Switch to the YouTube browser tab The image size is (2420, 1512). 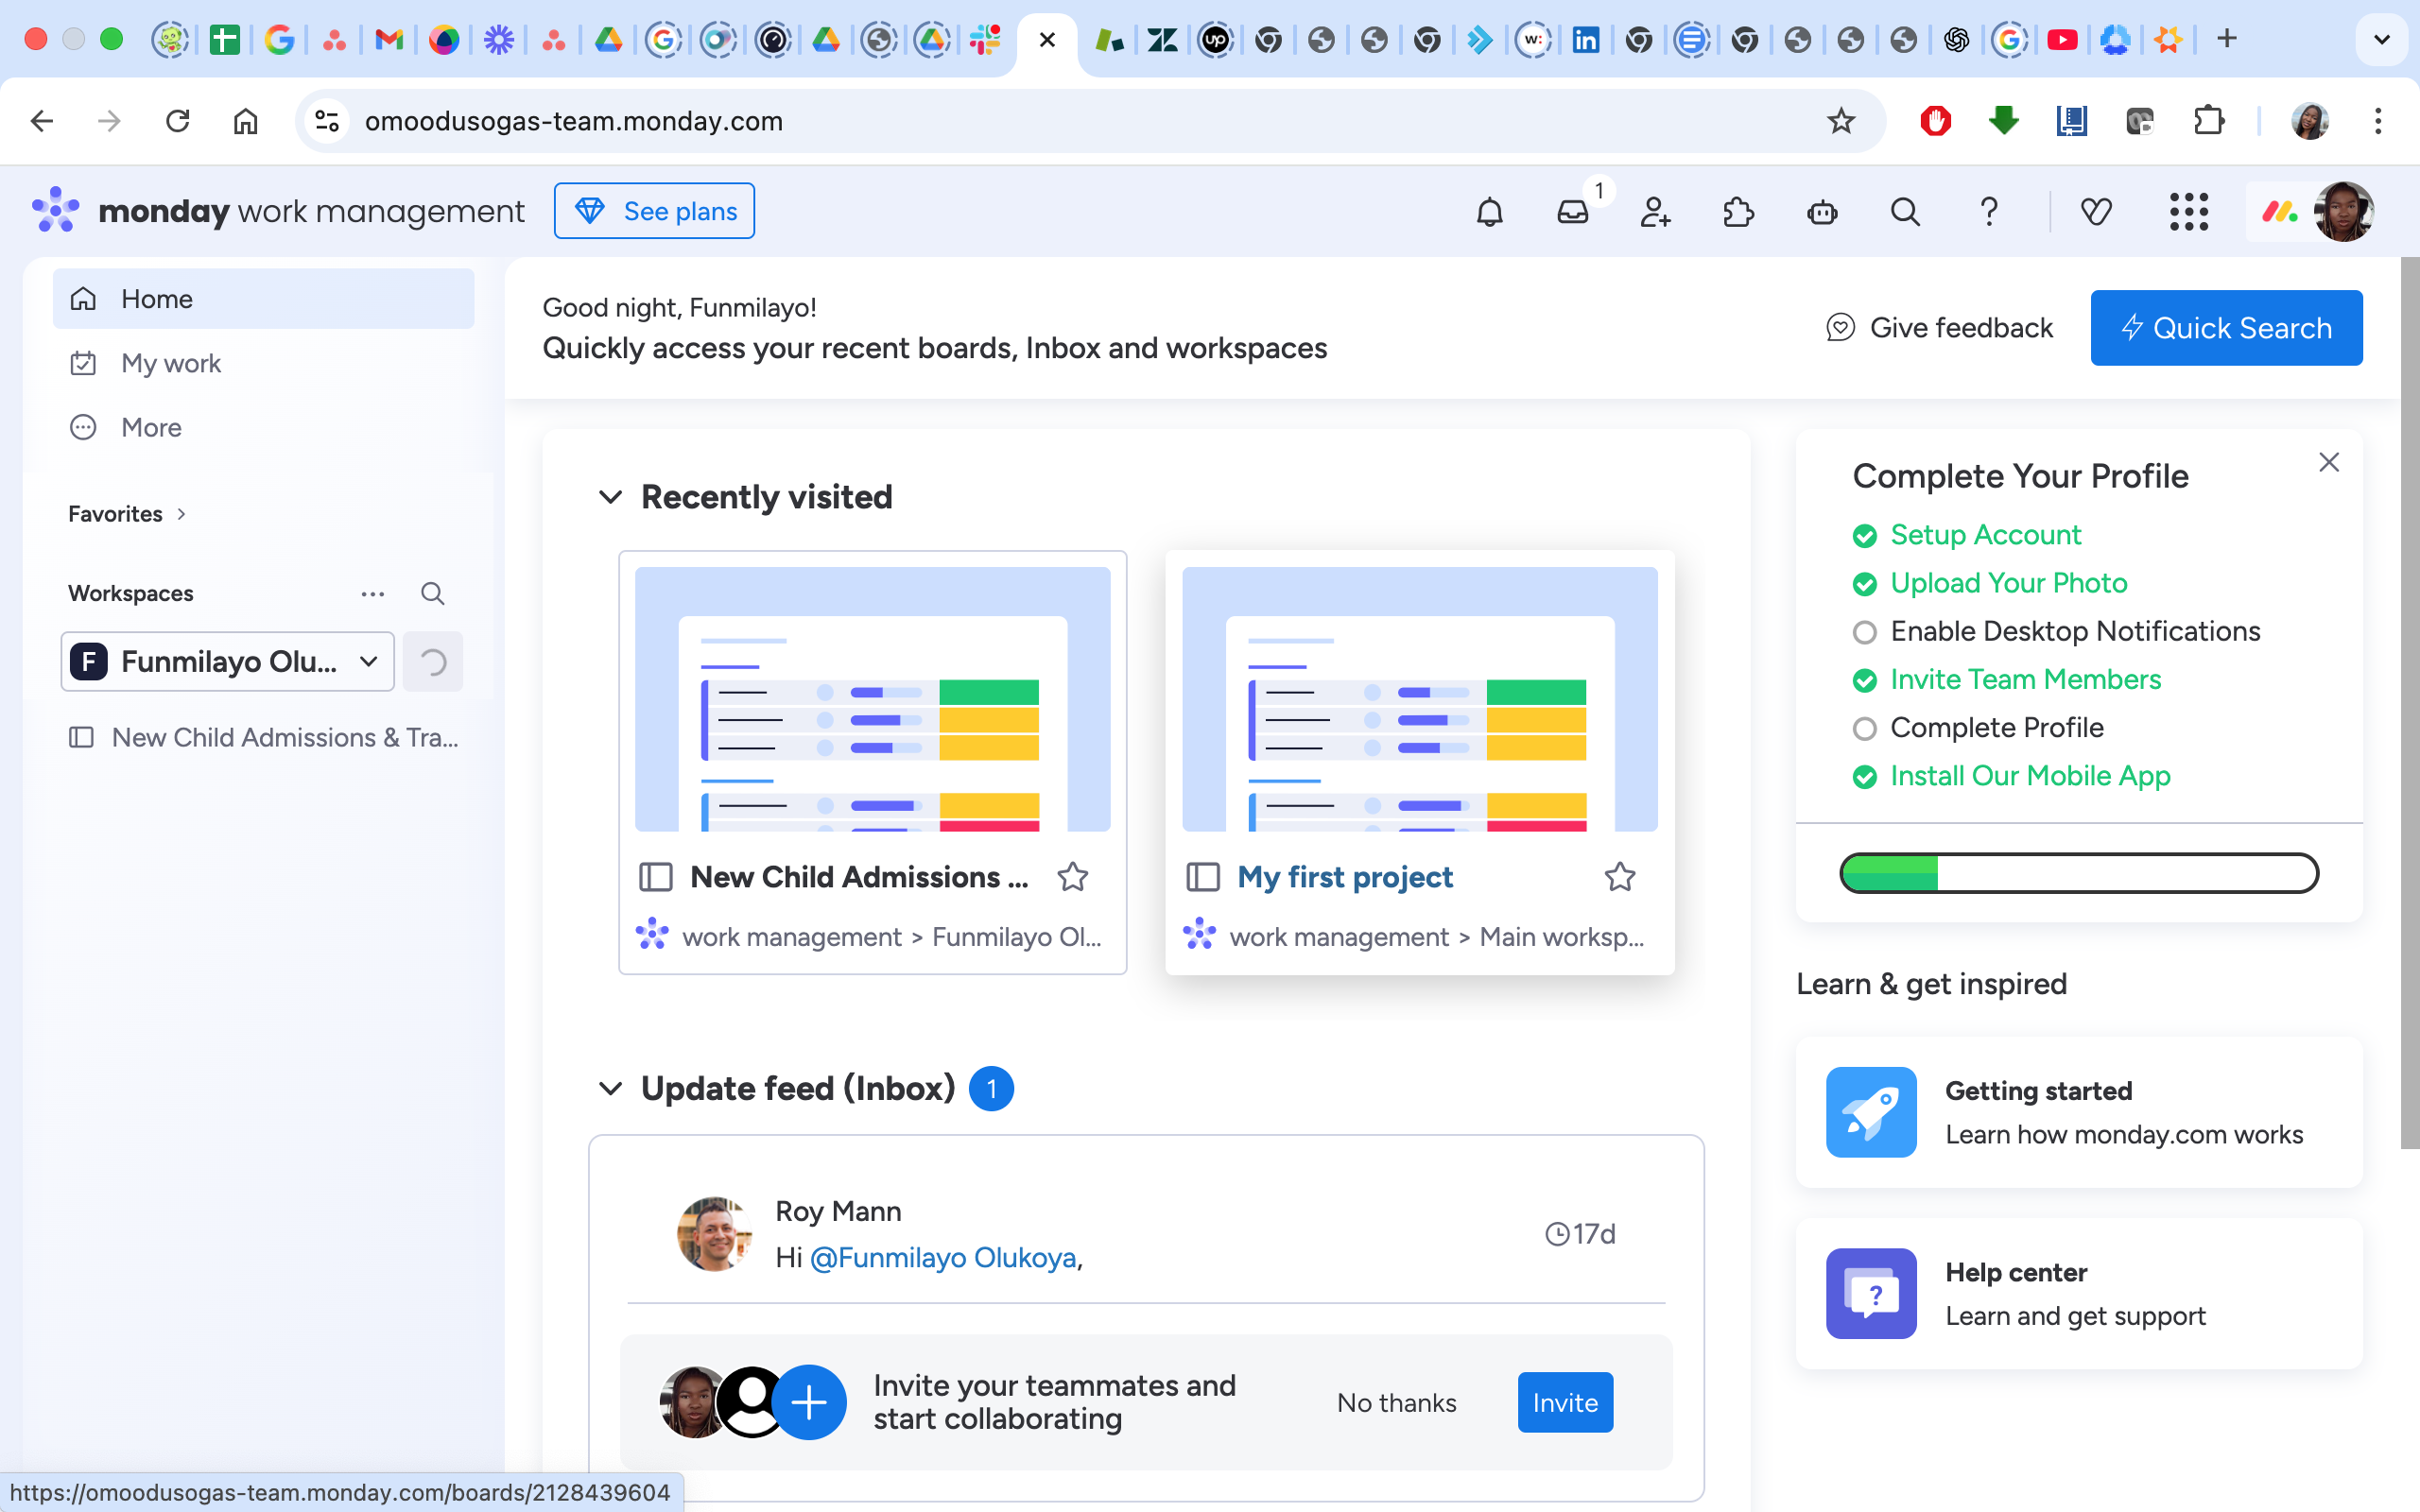coord(2062,40)
